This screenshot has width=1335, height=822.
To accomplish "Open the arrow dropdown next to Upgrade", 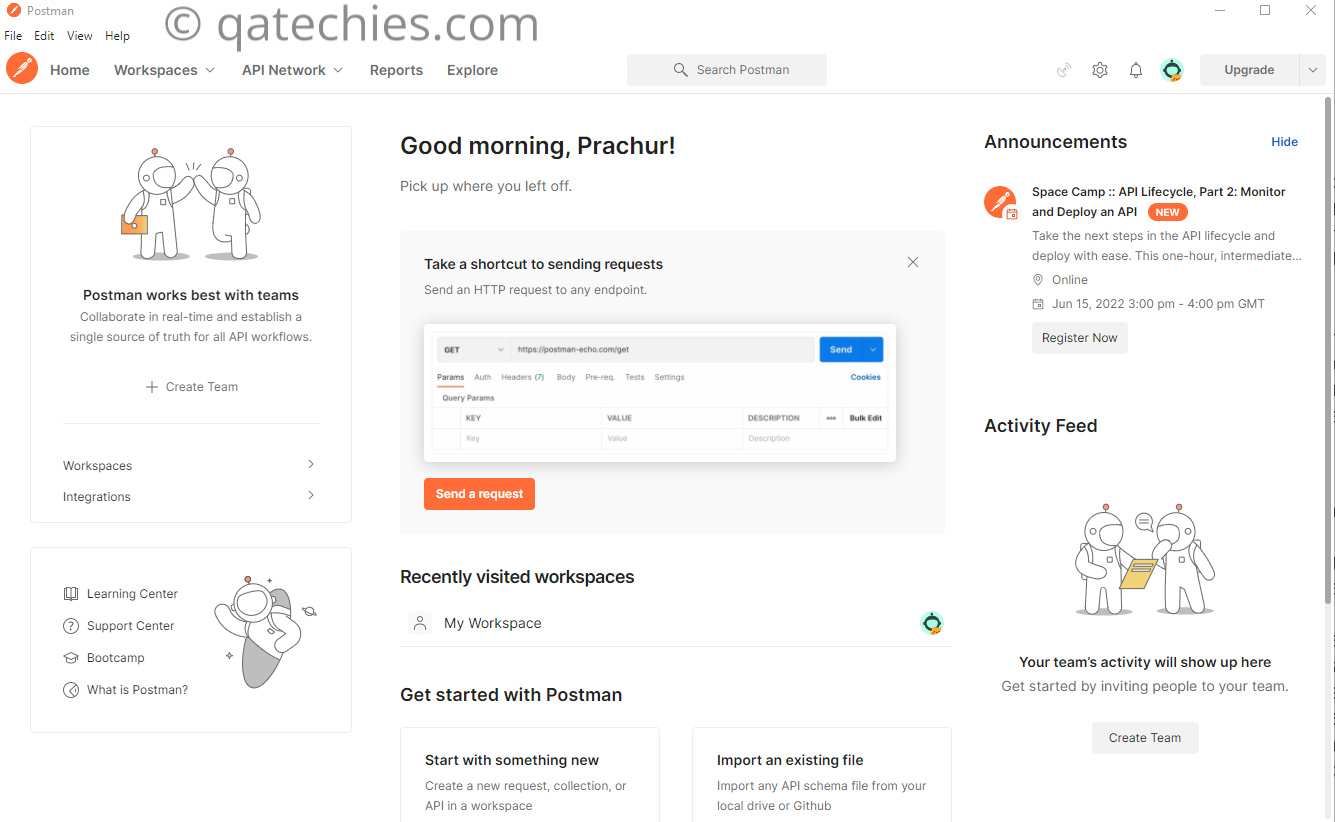I will click(x=1313, y=70).
